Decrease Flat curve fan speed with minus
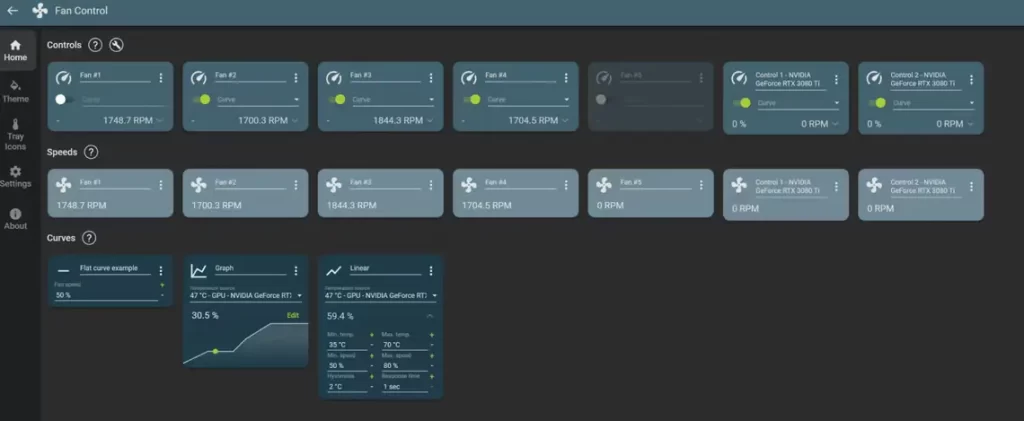1024x421 pixels. point(163,296)
